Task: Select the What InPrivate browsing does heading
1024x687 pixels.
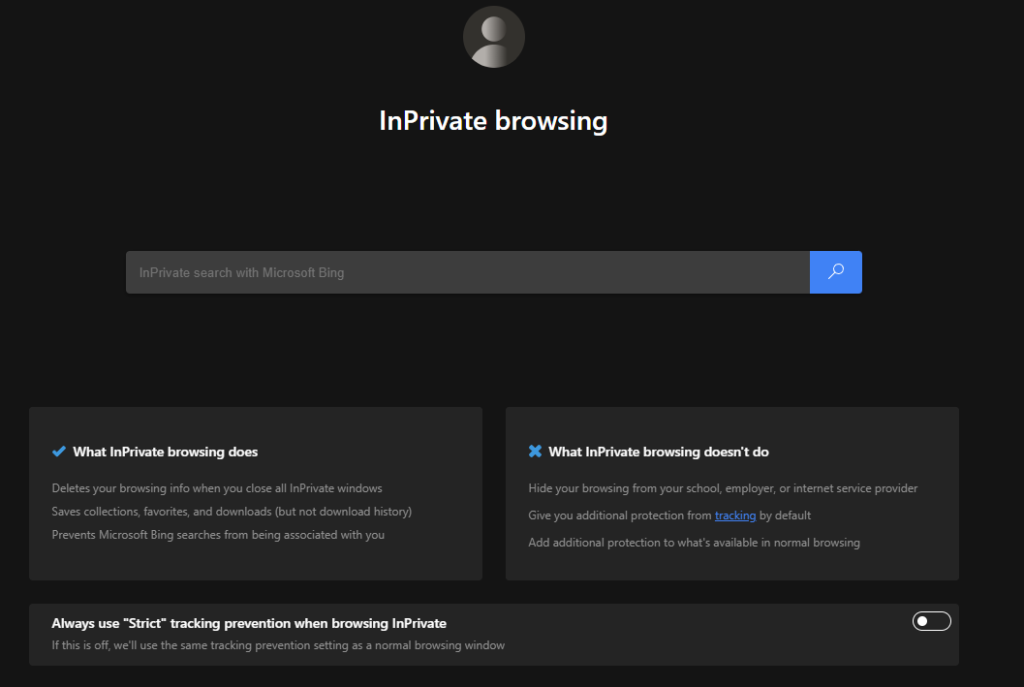Action: point(165,452)
